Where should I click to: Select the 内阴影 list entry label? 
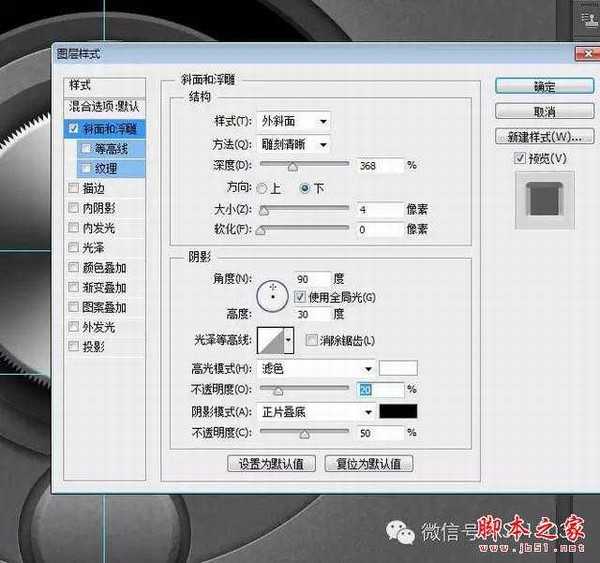(x=99, y=208)
